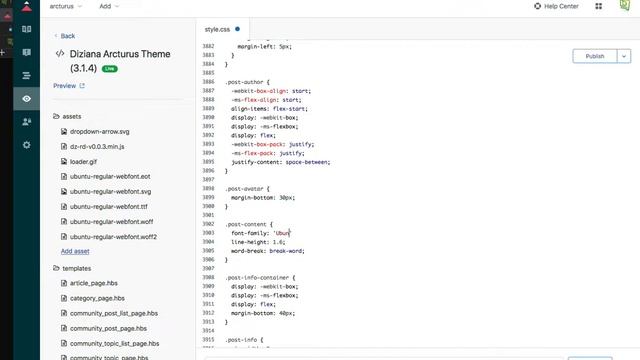Click the line-height: 1.6 line
Screen dimensions: 640x360
258,242
